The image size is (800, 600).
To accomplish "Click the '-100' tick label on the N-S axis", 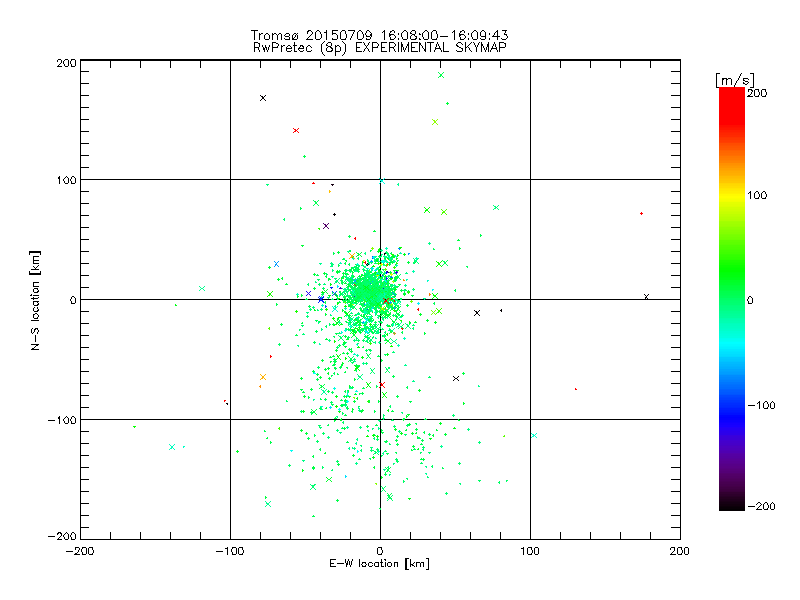I will click(x=62, y=420).
